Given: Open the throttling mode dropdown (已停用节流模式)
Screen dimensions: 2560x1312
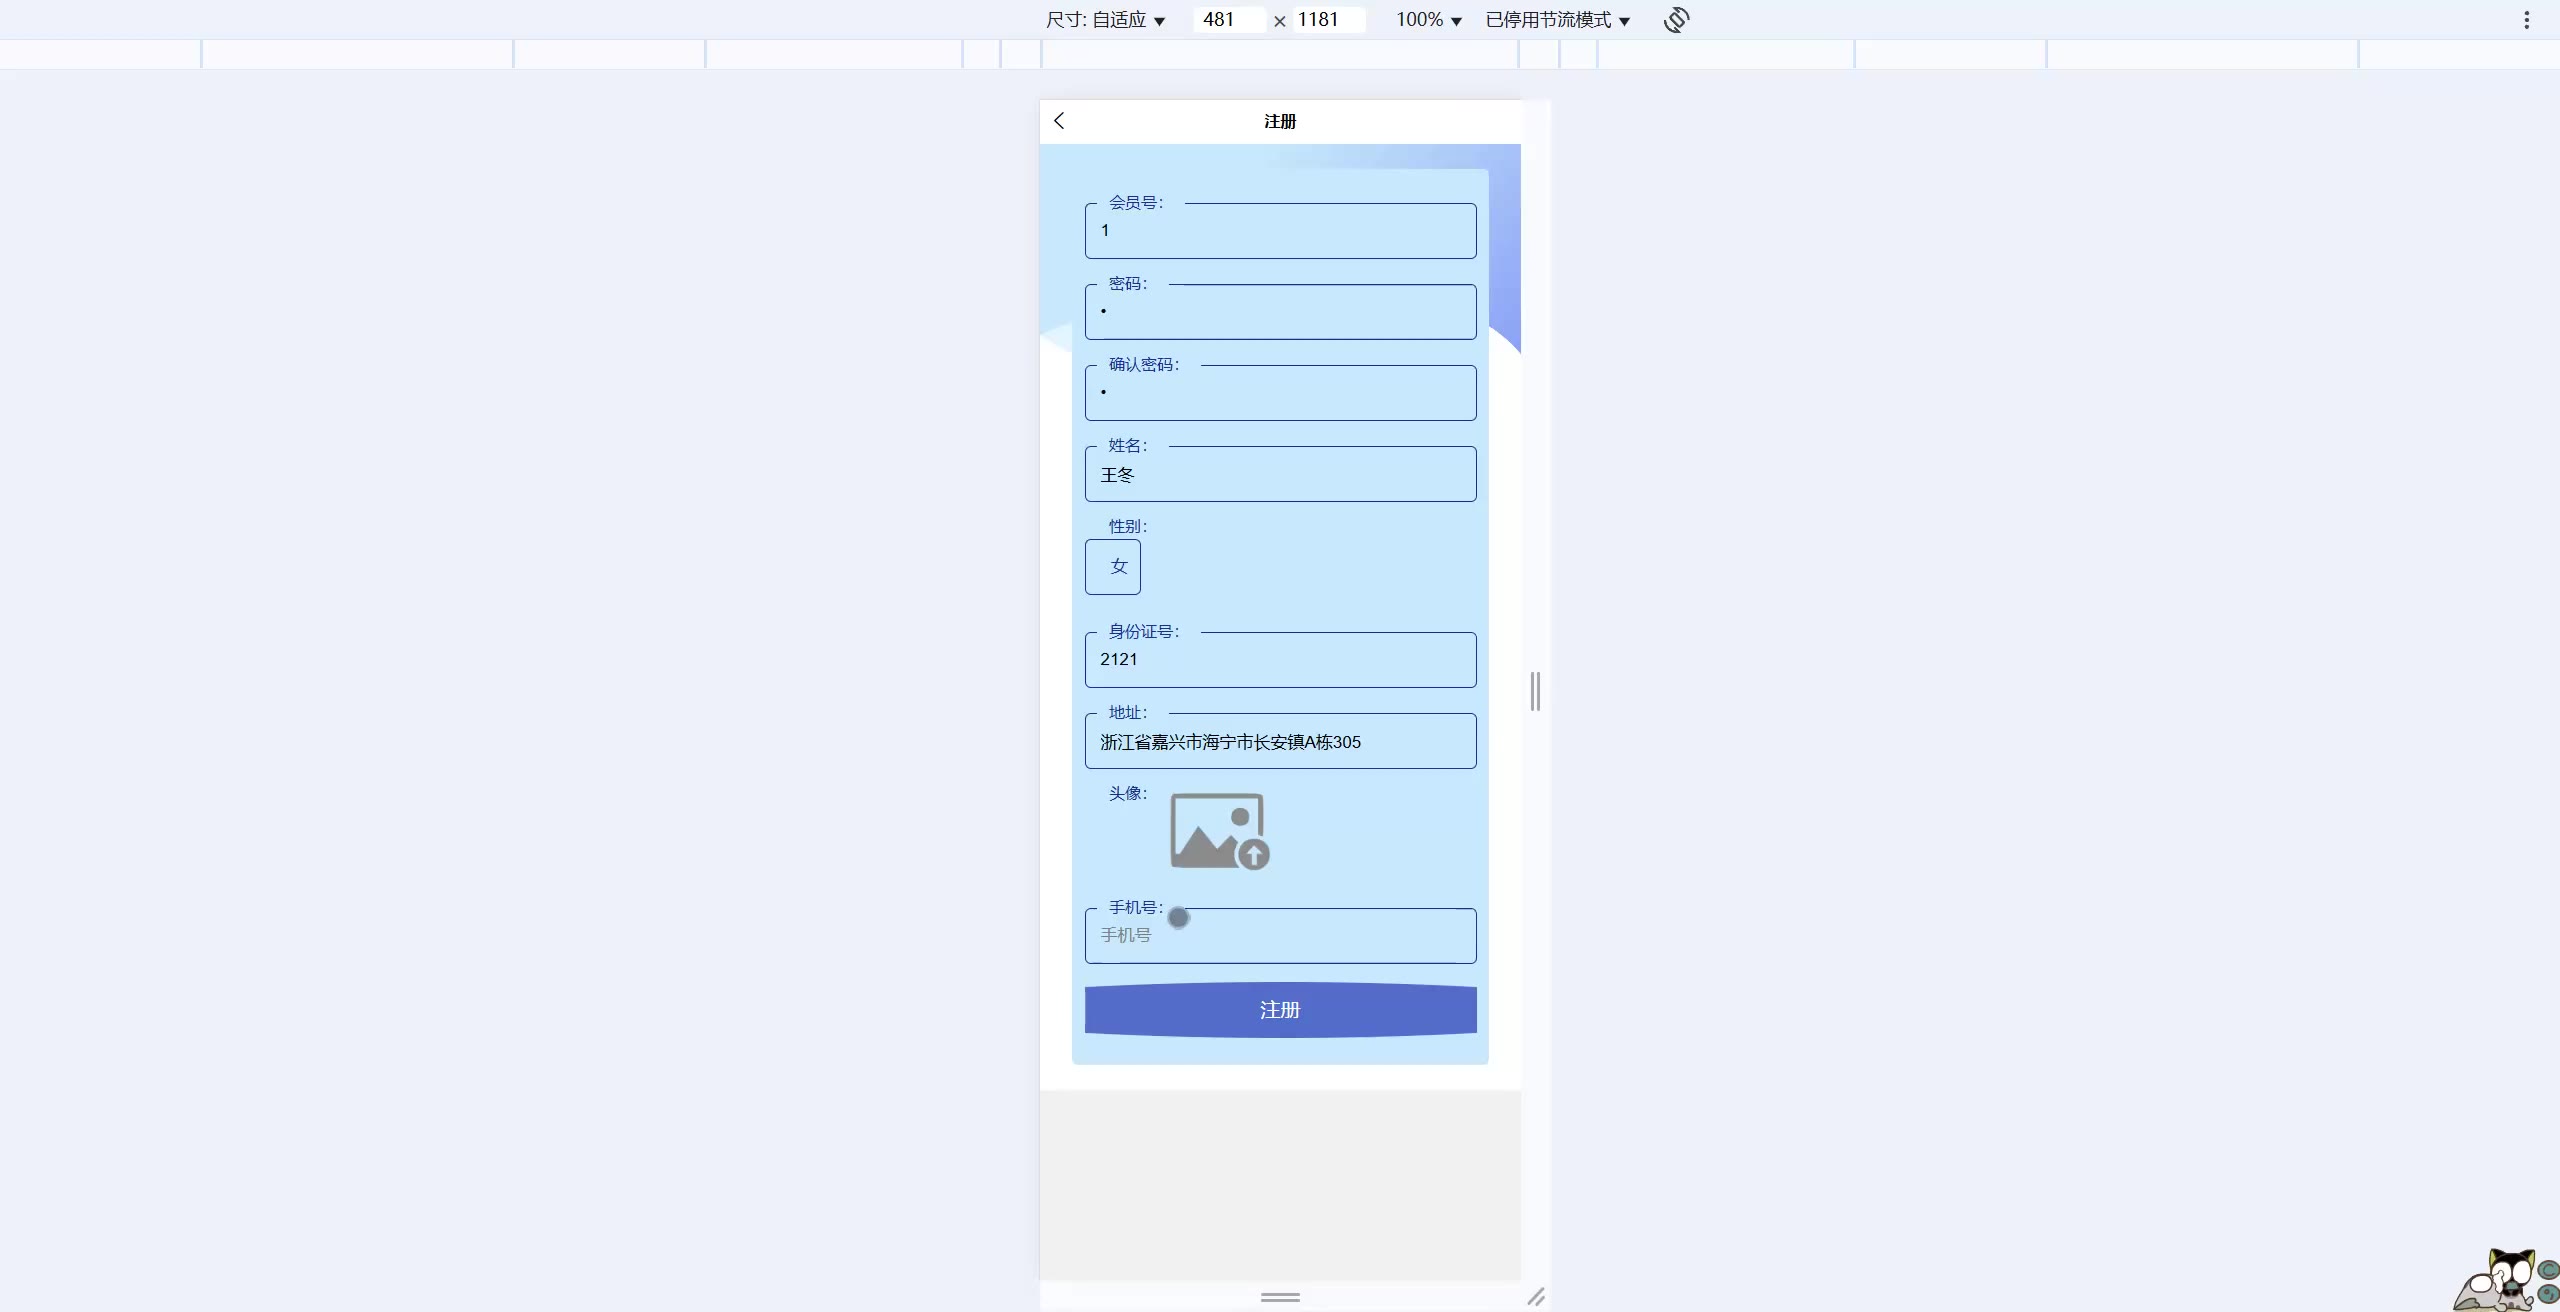Looking at the screenshot, I should click(x=1557, y=20).
